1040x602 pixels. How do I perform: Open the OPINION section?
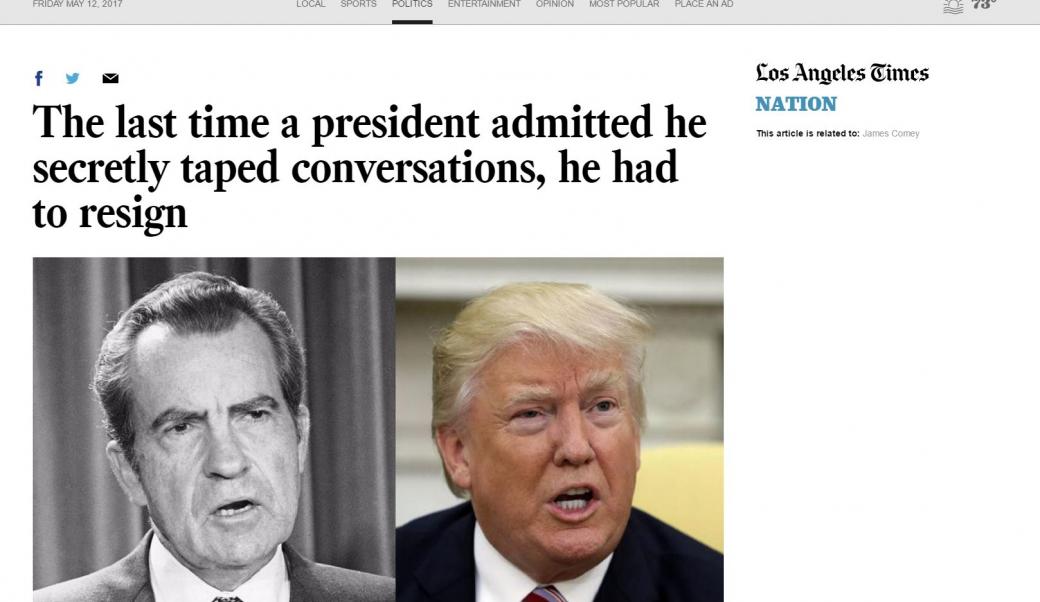point(555,4)
